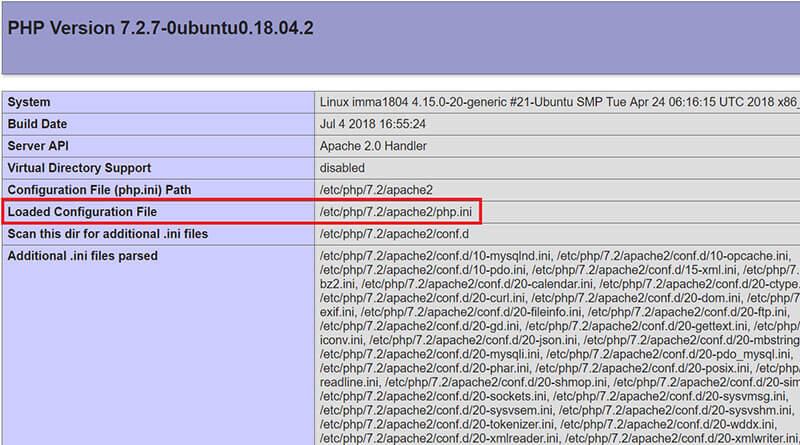Image resolution: width=800 pixels, height=445 pixels.
Task: Select the Configuration File (php.ini) Path label
Action: click(99, 190)
